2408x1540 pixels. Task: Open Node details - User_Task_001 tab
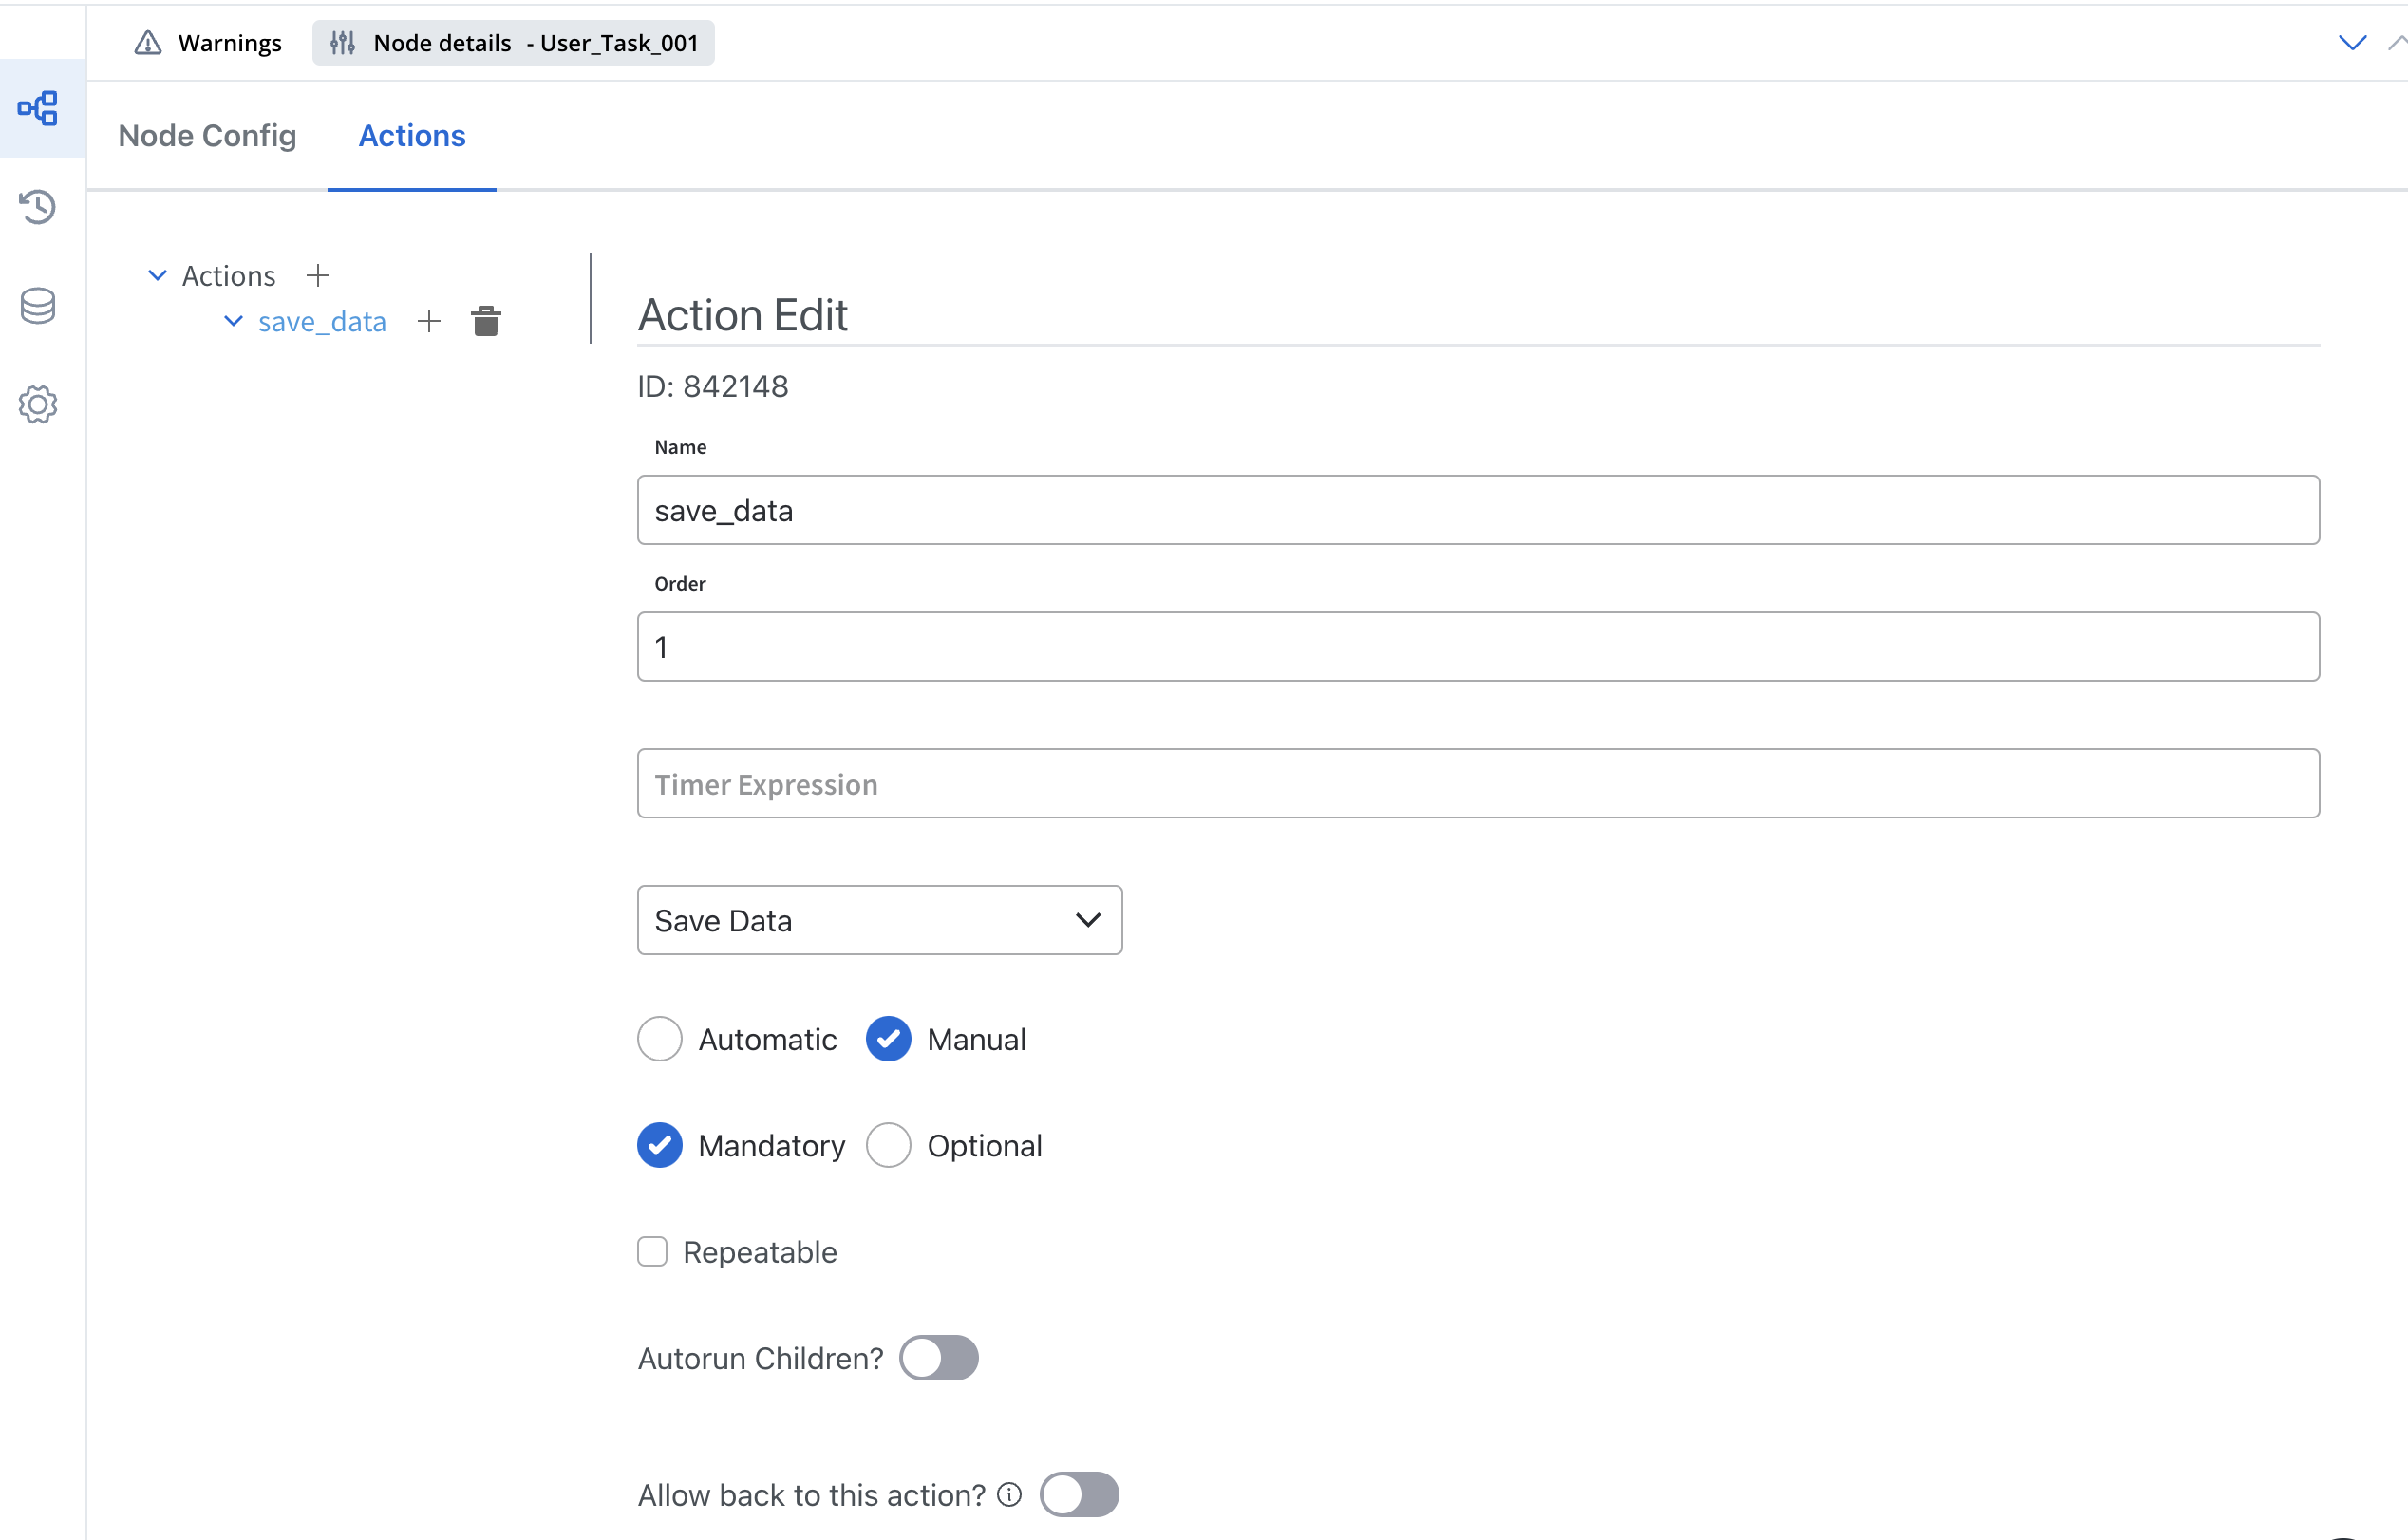[514, 43]
